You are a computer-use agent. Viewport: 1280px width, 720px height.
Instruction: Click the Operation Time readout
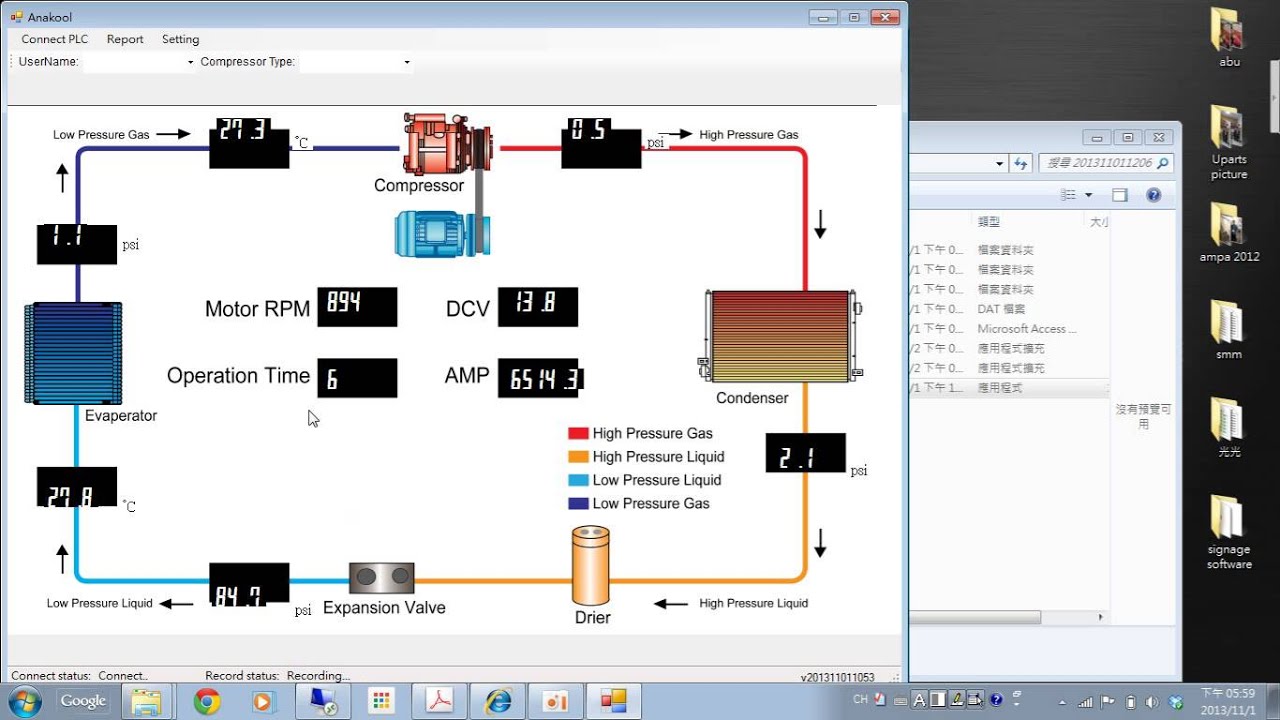(x=357, y=378)
